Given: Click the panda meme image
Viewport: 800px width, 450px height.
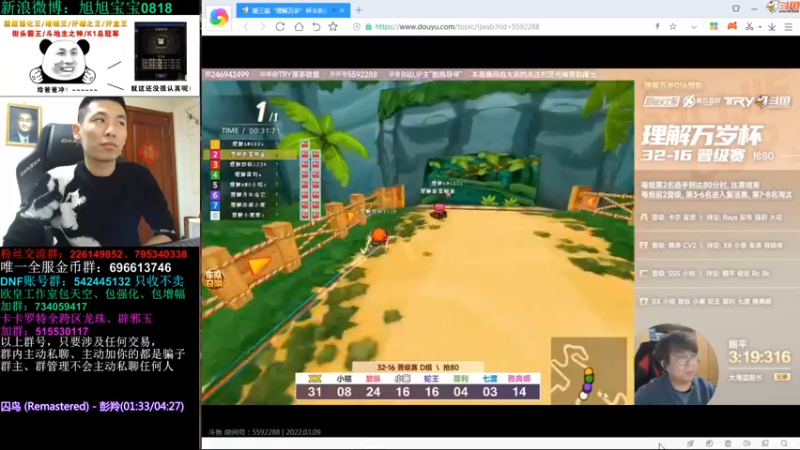Looking at the screenshot, I should point(63,62).
